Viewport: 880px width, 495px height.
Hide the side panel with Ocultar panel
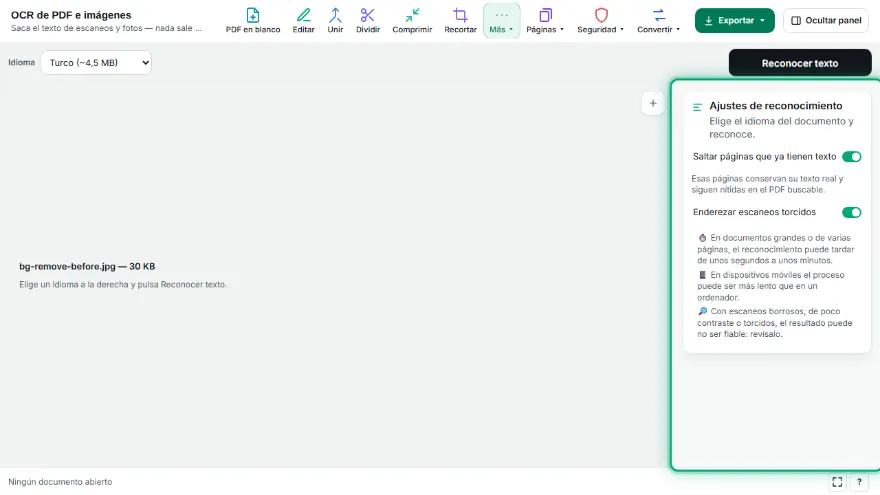coord(826,21)
